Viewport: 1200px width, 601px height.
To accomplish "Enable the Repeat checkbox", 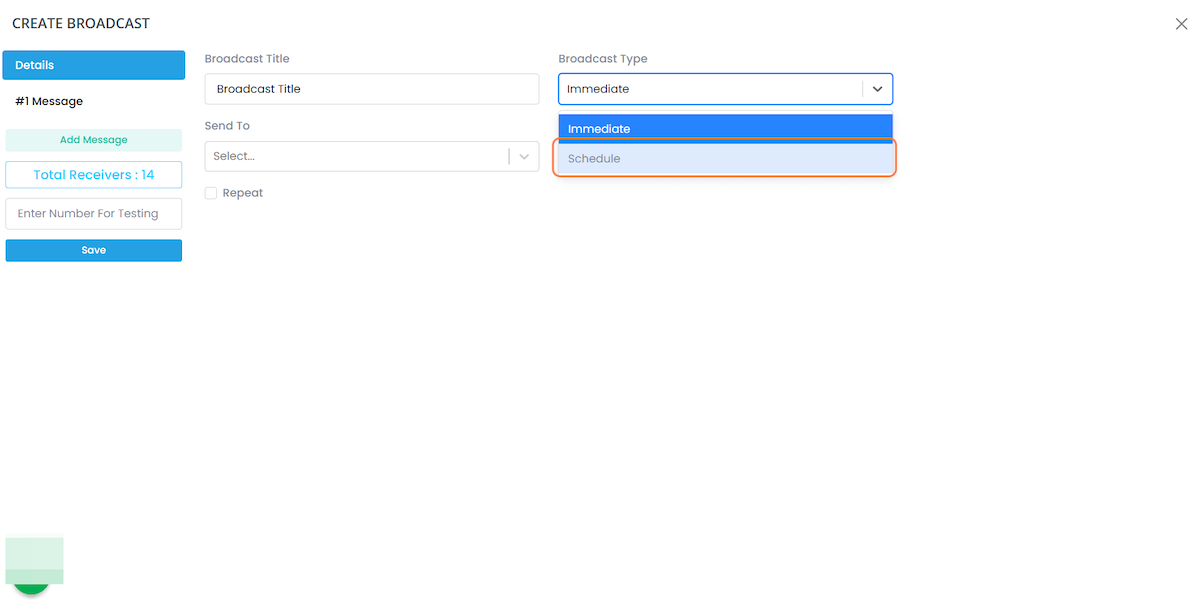I will click(x=211, y=193).
